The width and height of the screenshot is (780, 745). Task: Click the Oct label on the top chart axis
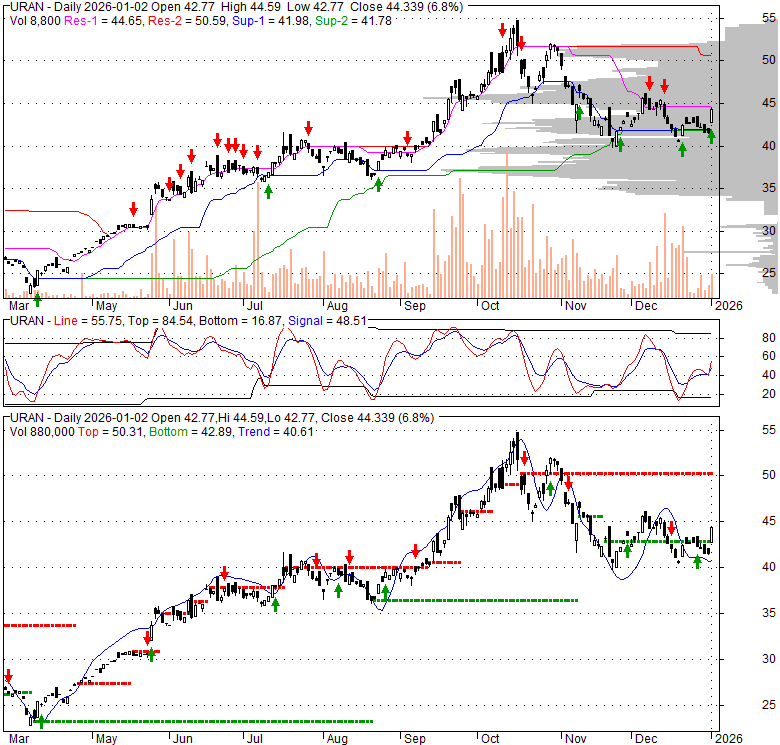tap(490, 305)
